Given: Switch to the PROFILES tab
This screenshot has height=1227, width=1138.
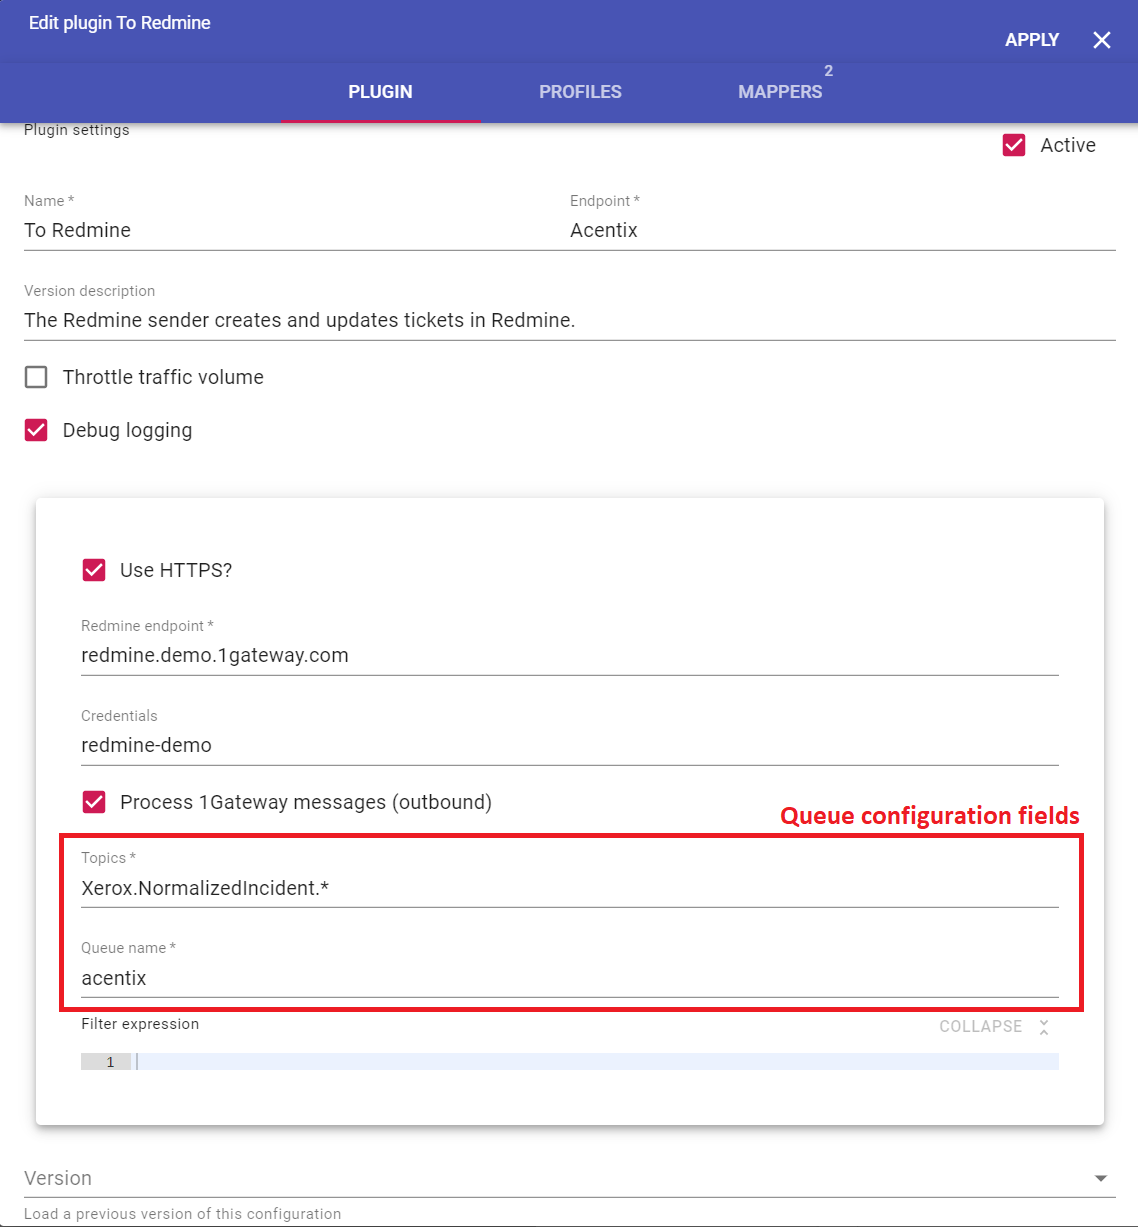Looking at the screenshot, I should point(580,92).
